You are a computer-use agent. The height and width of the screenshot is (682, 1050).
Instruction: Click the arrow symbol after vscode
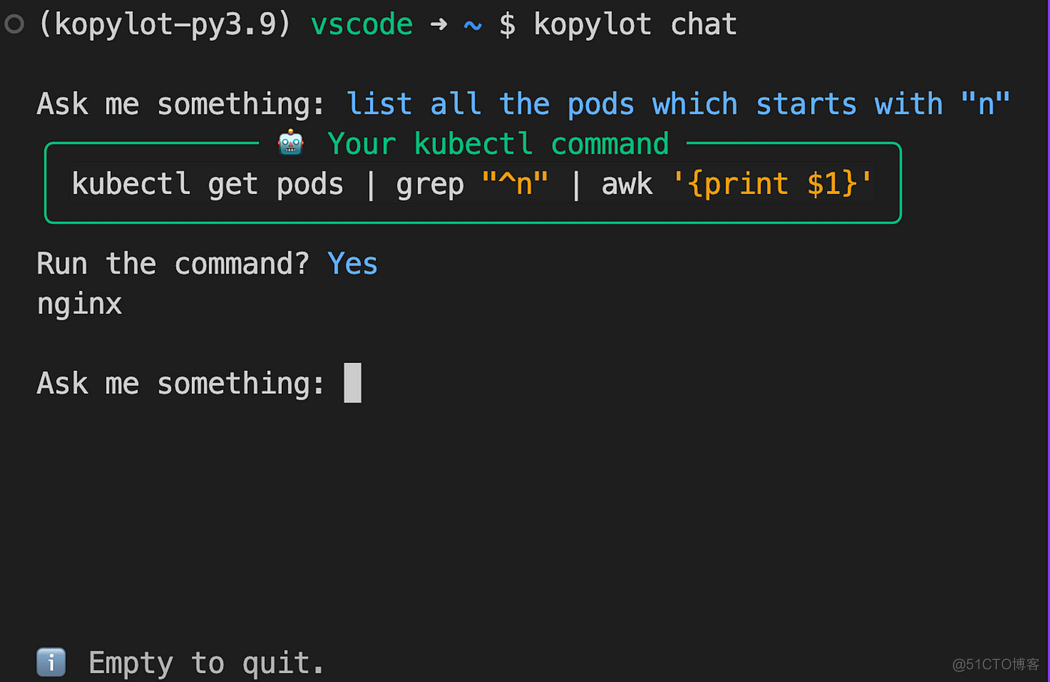(439, 25)
